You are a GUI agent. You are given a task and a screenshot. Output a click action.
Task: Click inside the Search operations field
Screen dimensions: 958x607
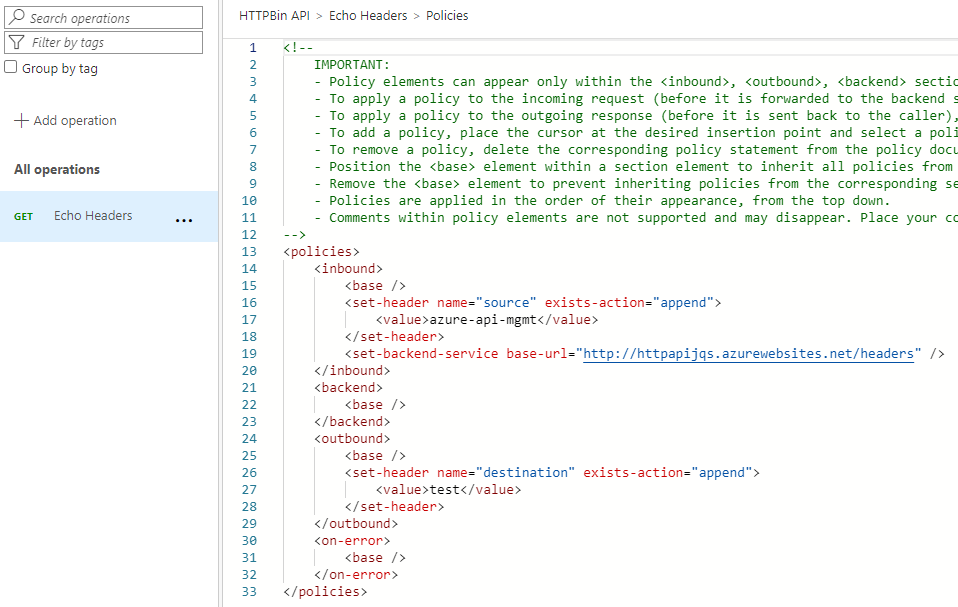110,17
